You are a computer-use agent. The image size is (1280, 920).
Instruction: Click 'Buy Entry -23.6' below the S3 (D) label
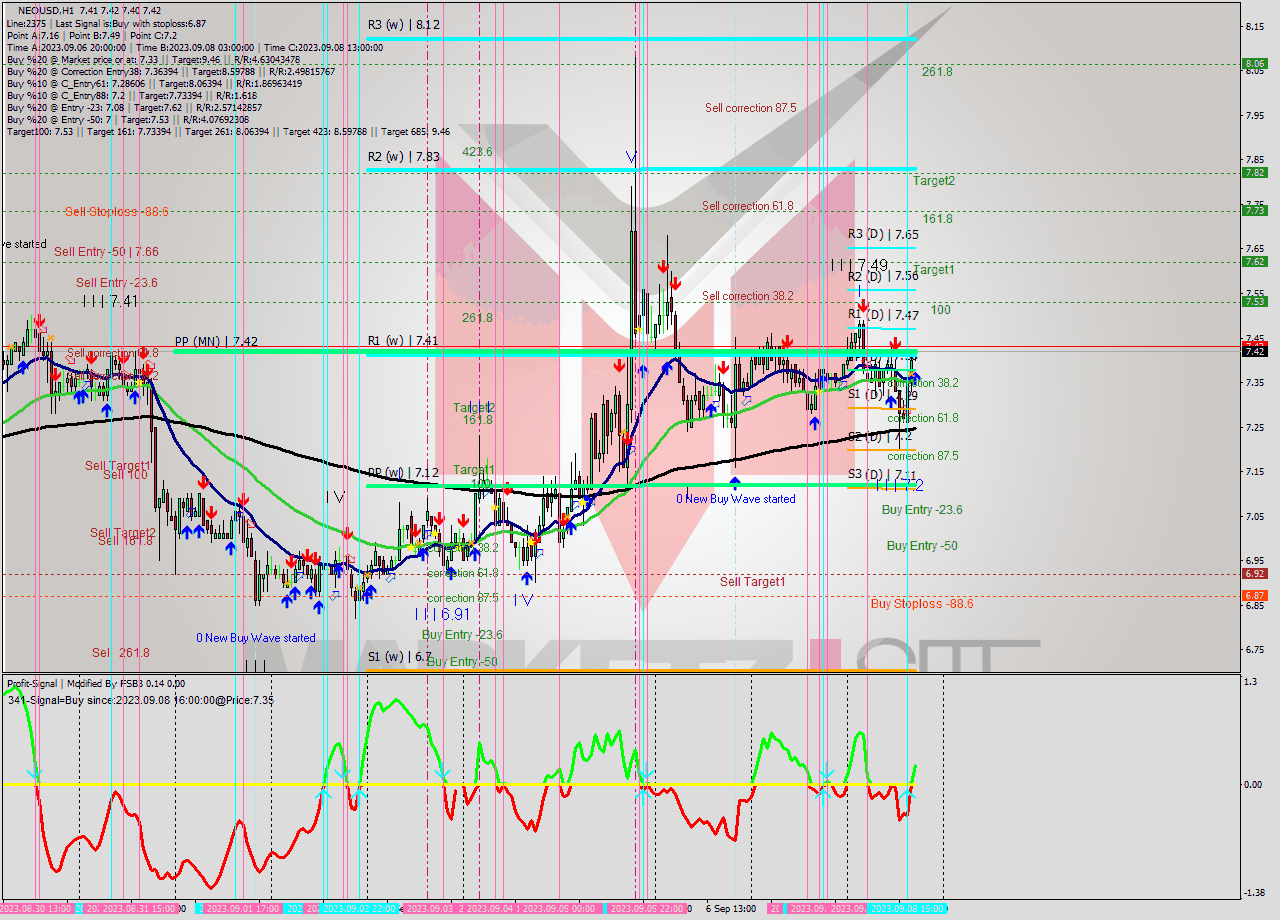click(922, 510)
